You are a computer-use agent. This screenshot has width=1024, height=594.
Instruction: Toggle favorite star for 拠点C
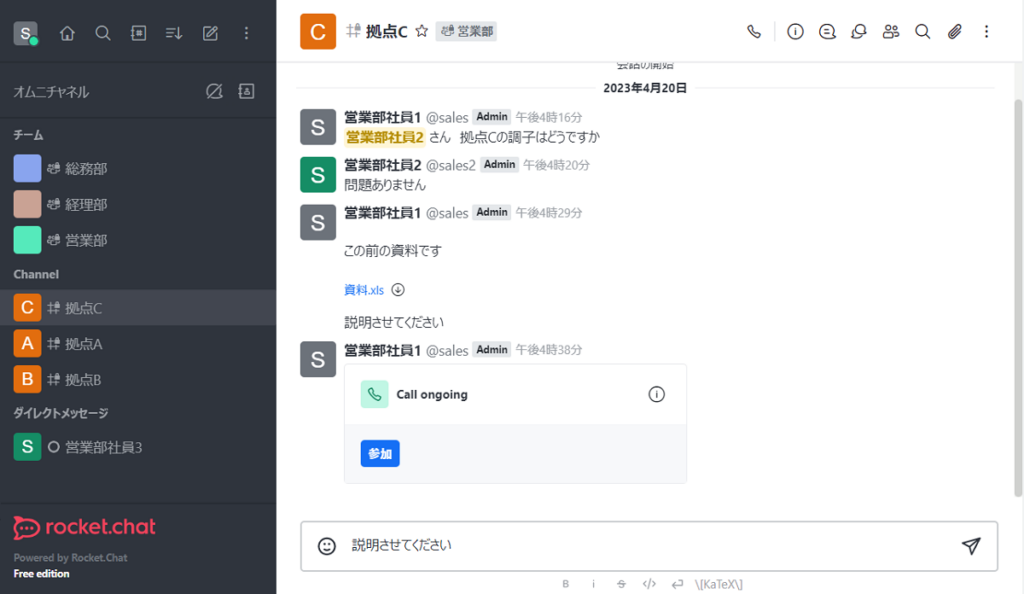(x=421, y=32)
